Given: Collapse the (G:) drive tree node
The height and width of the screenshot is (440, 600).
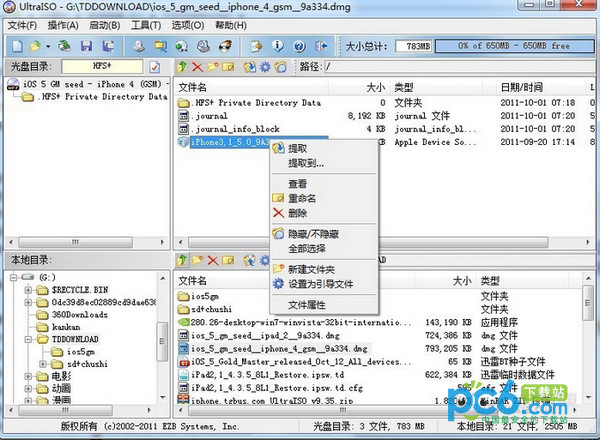Looking at the screenshot, I should (x=14, y=277).
